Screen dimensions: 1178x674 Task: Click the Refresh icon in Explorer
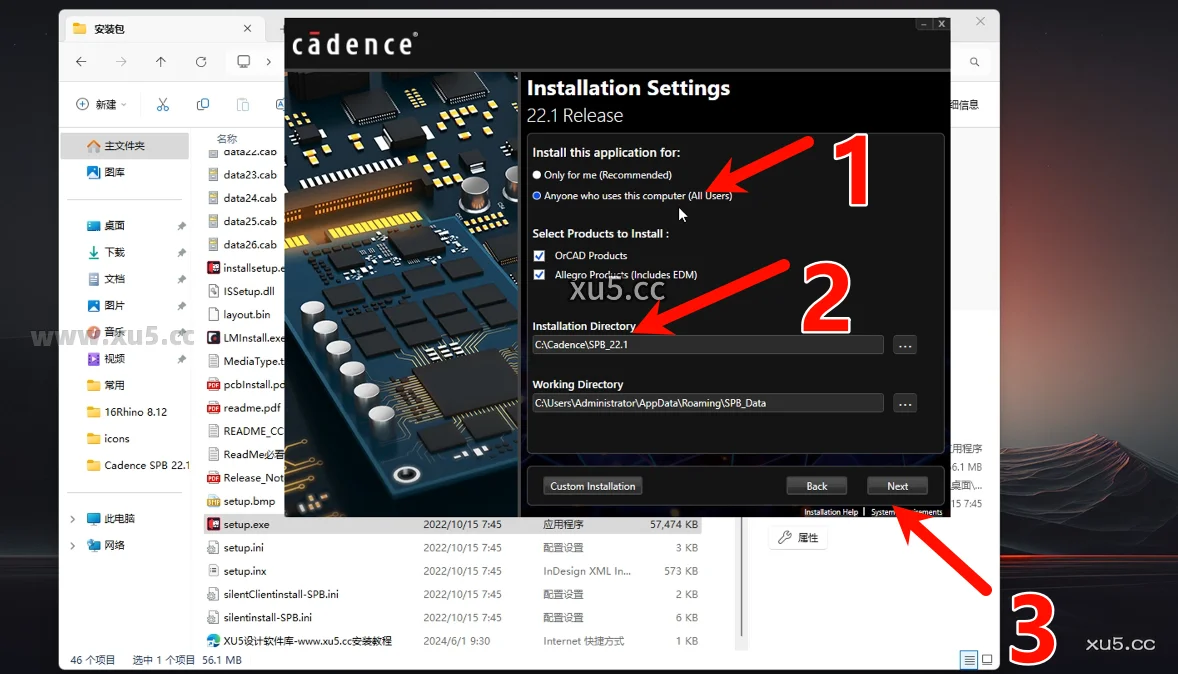(201, 61)
